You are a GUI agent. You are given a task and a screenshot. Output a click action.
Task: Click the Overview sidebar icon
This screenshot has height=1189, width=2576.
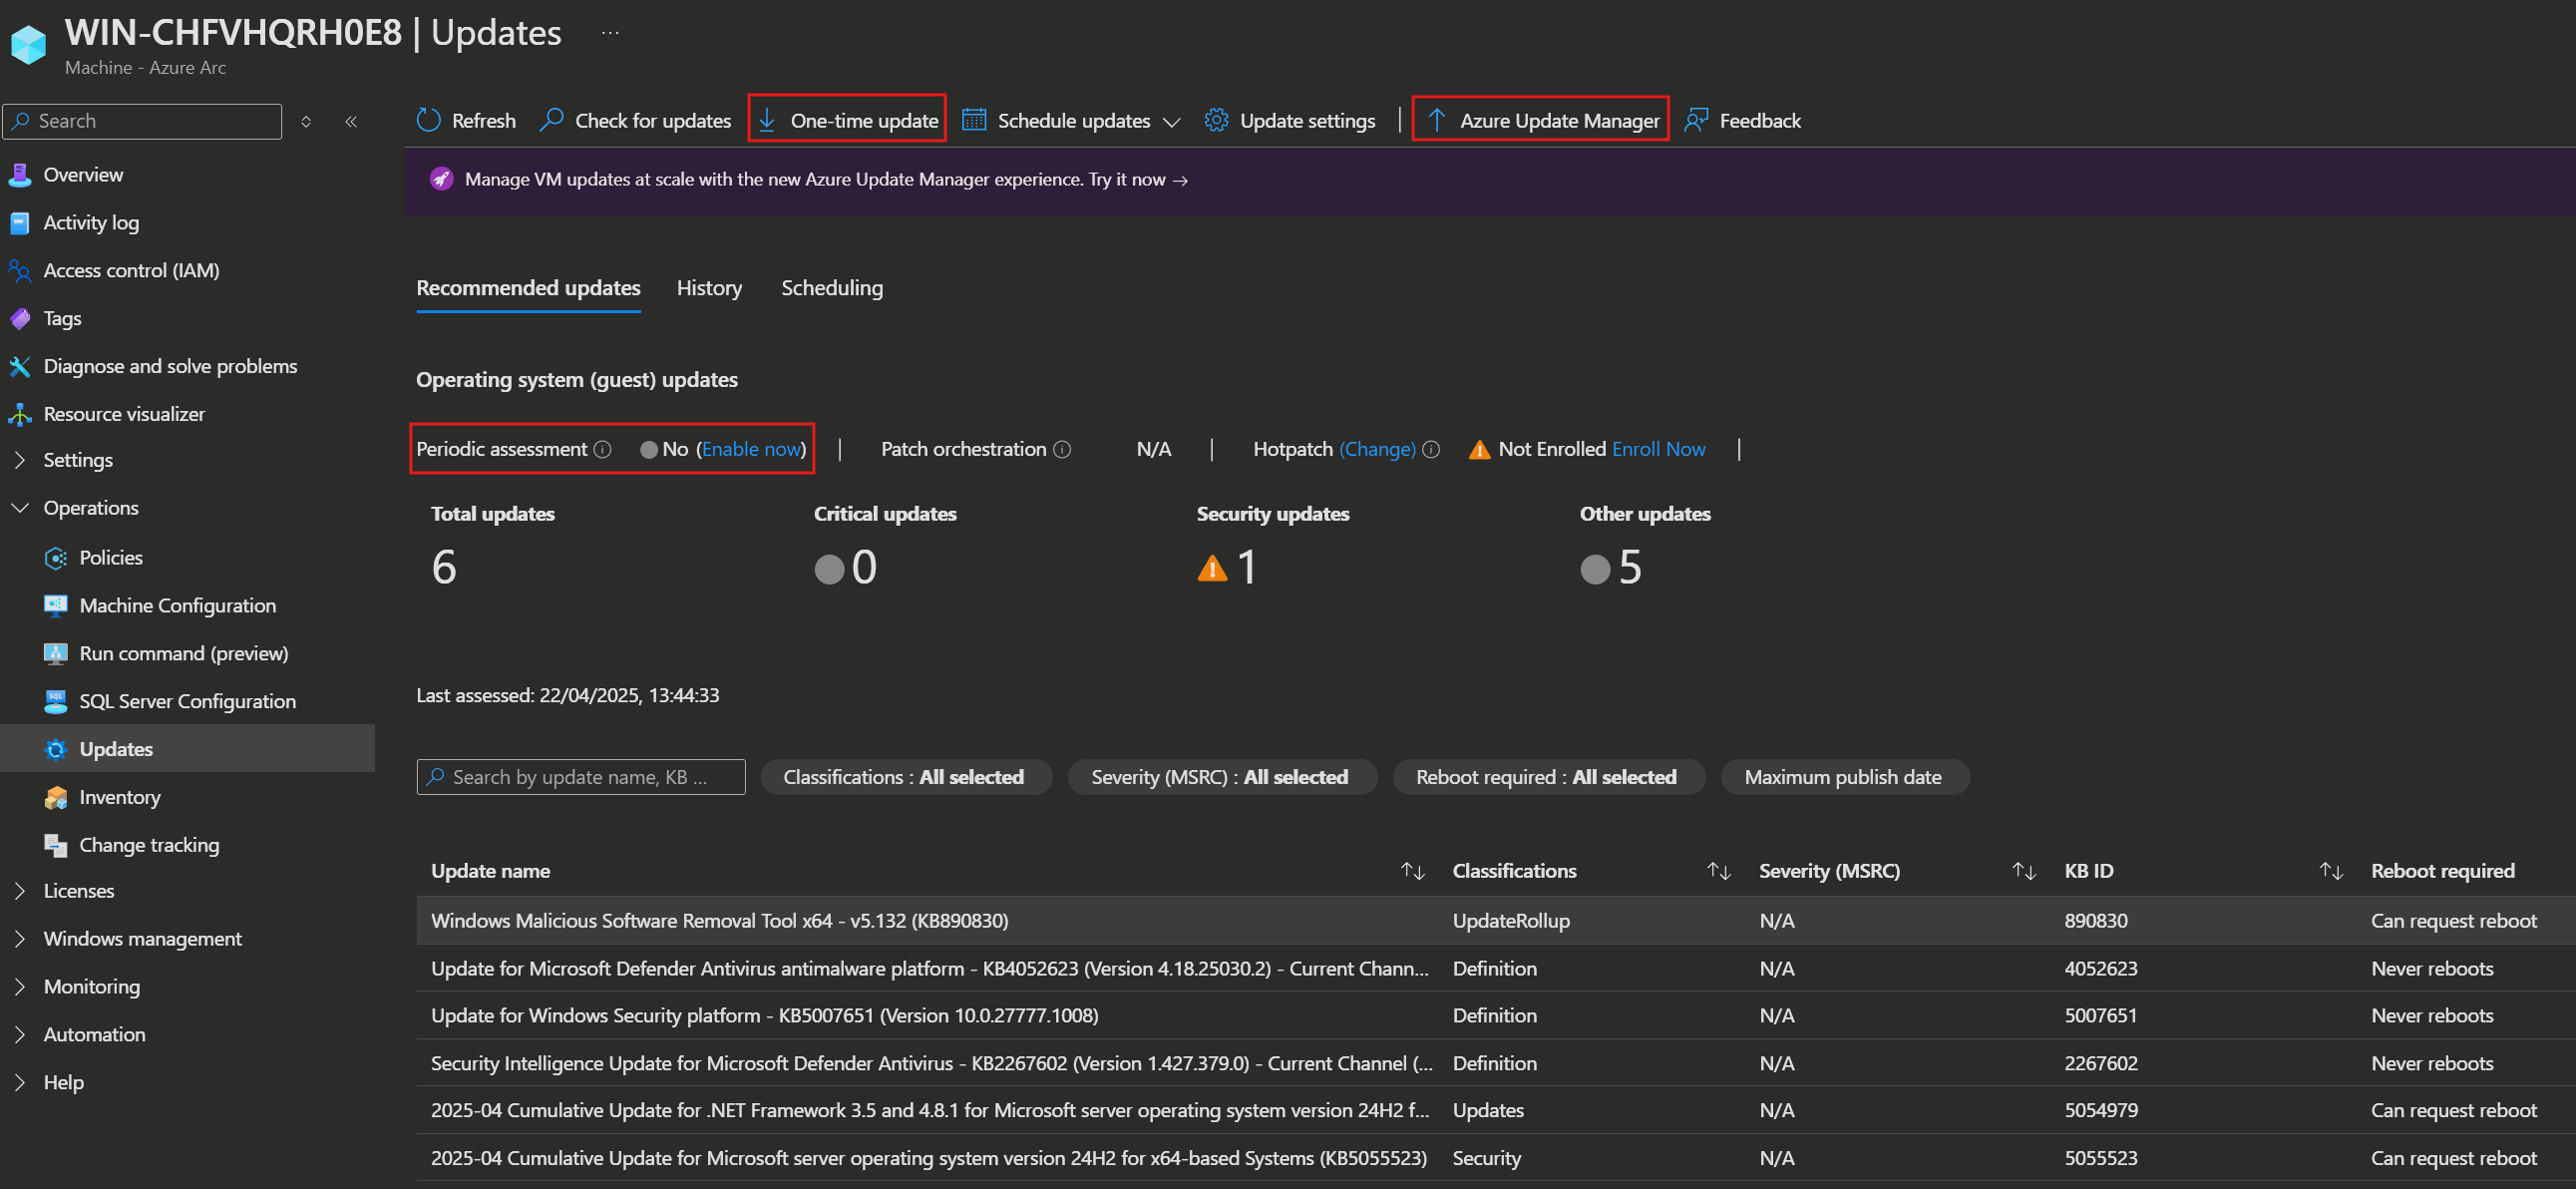pyautogui.click(x=20, y=175)
